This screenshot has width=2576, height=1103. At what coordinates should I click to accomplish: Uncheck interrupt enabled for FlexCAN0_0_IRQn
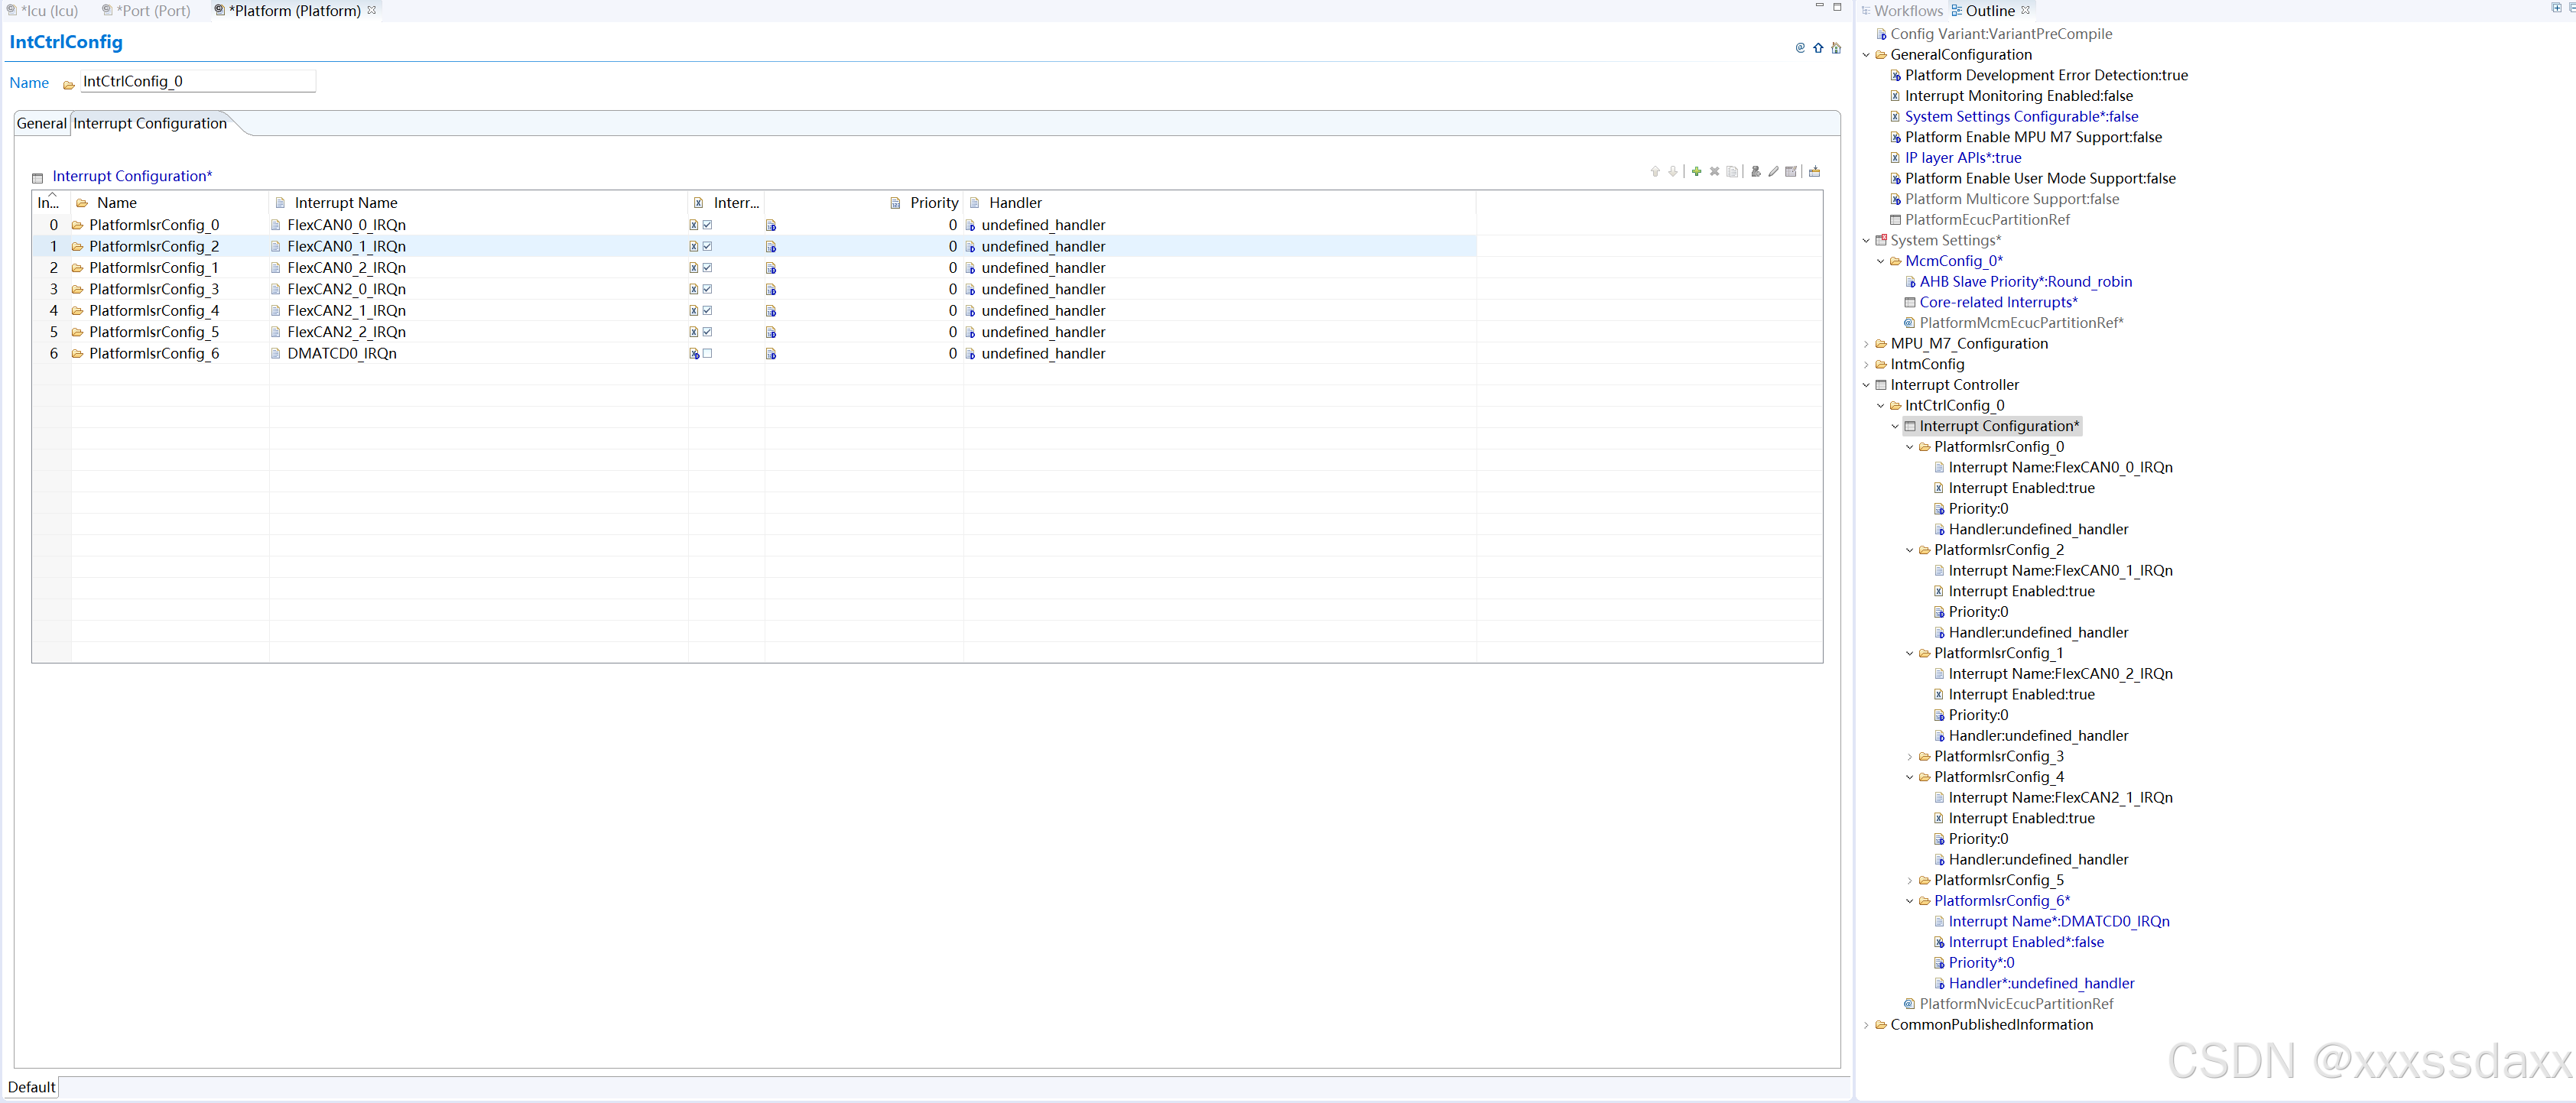707,225
